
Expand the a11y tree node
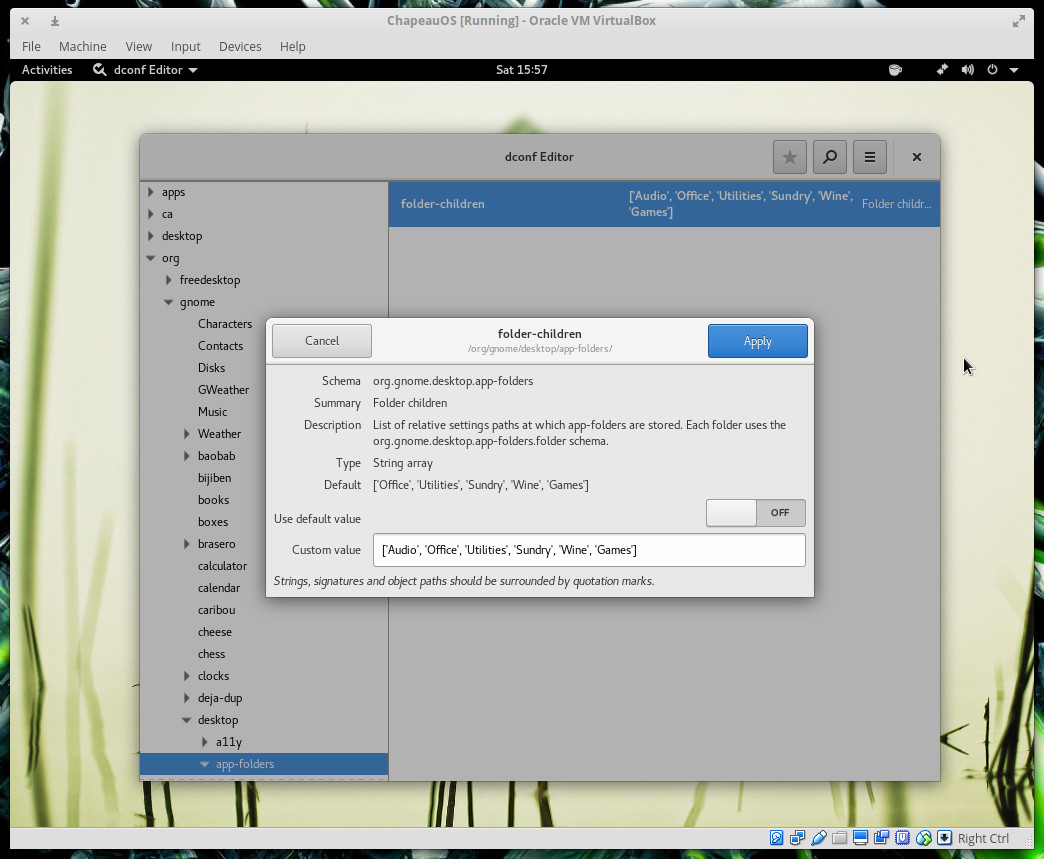coord(205,741)
